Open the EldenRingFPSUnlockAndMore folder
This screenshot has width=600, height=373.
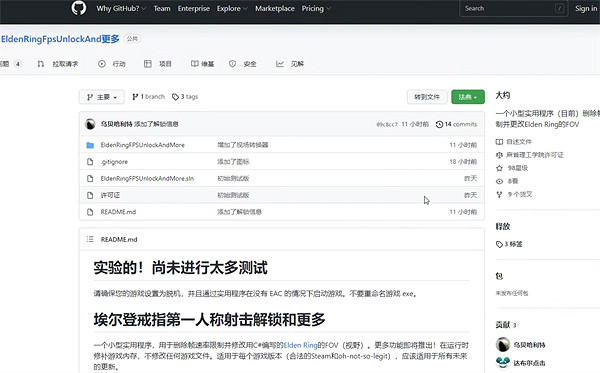click(x=142, y=145)
